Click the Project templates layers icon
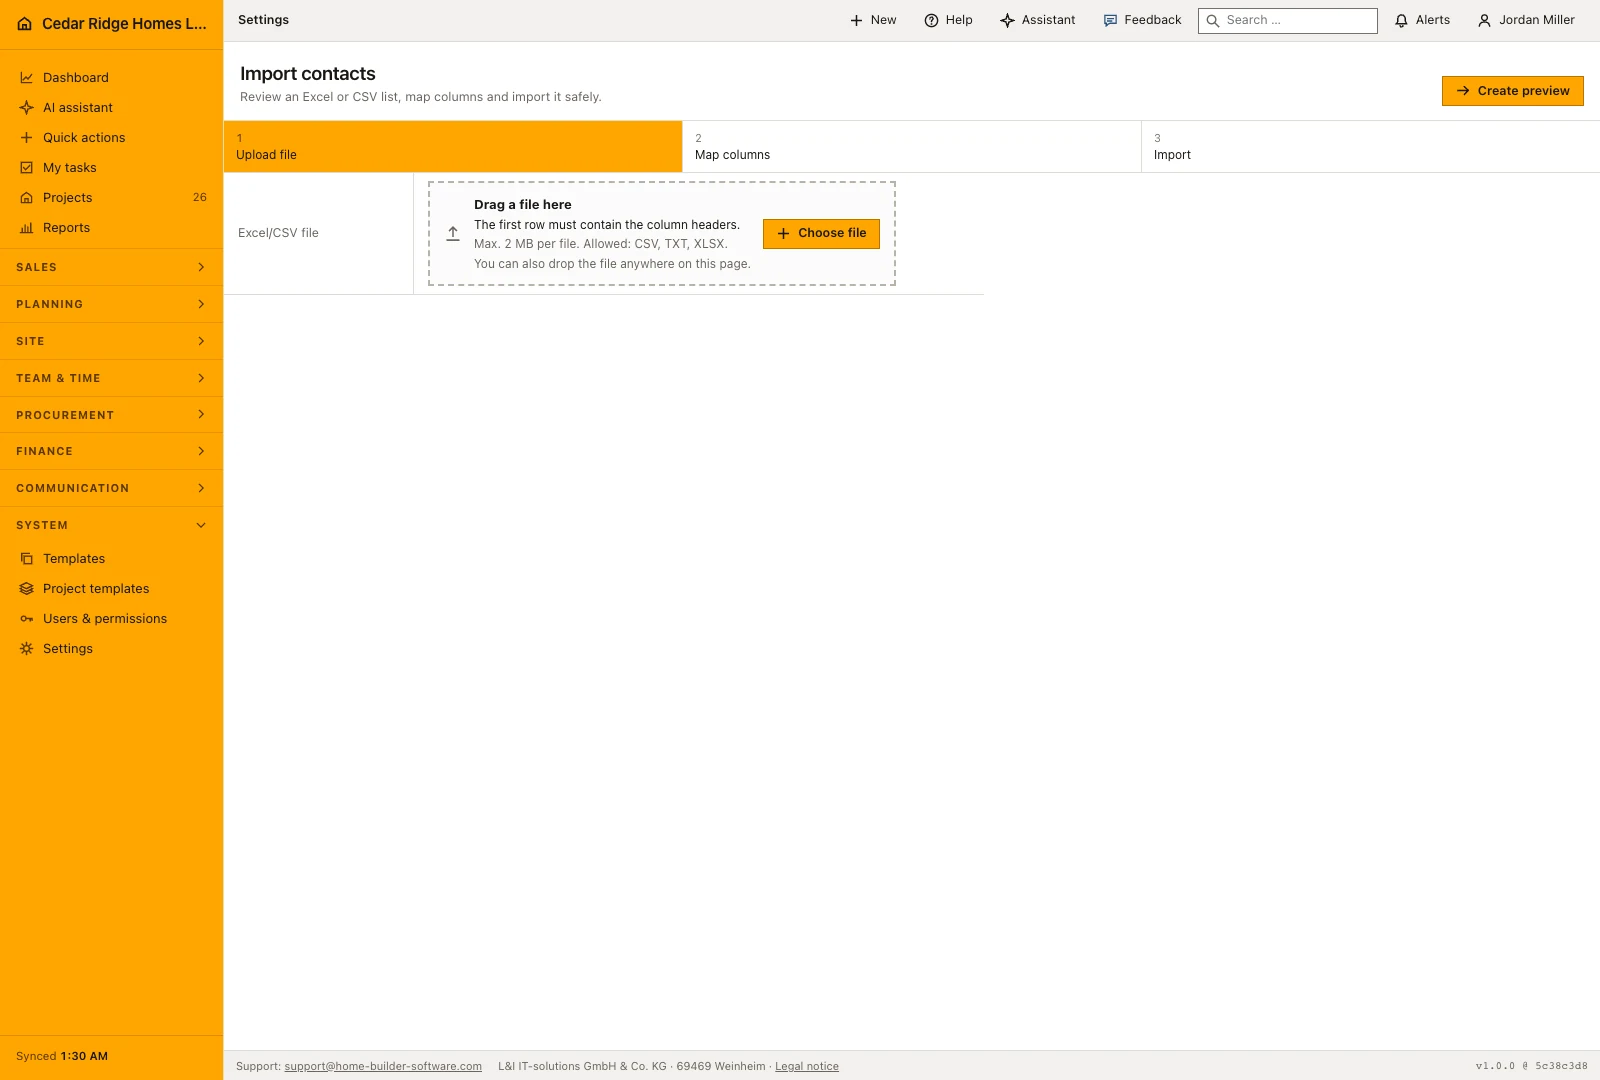Viewport: 1600px width, 1080px height. (27, 589)
